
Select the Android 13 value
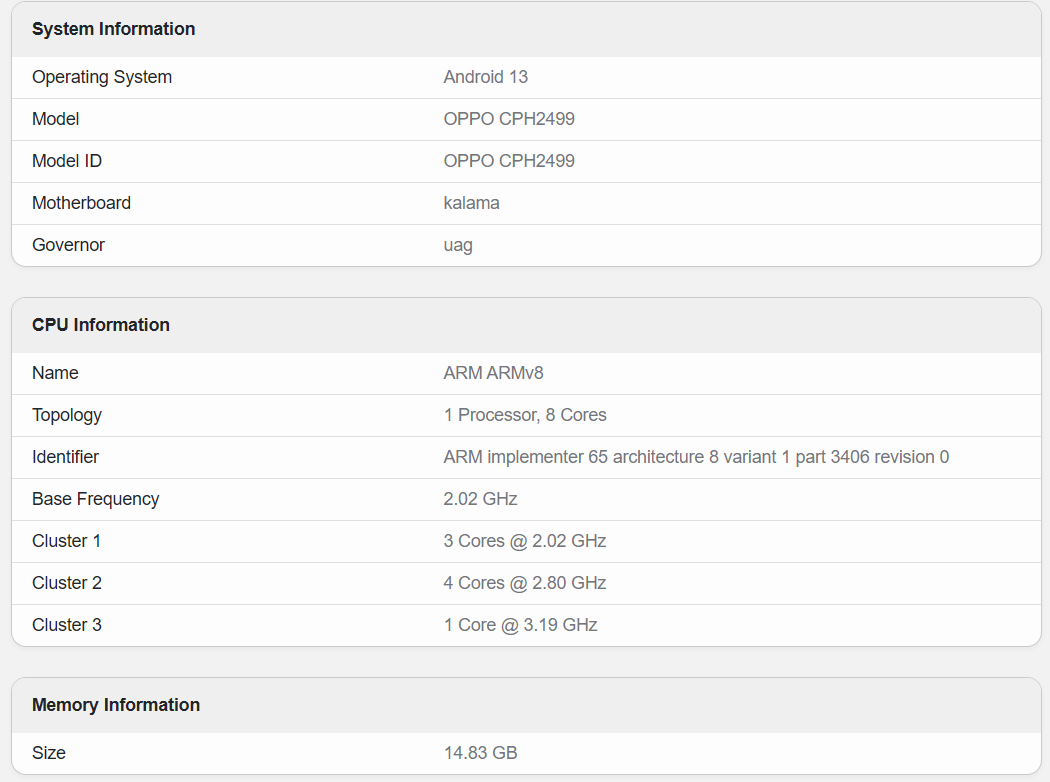485,77
